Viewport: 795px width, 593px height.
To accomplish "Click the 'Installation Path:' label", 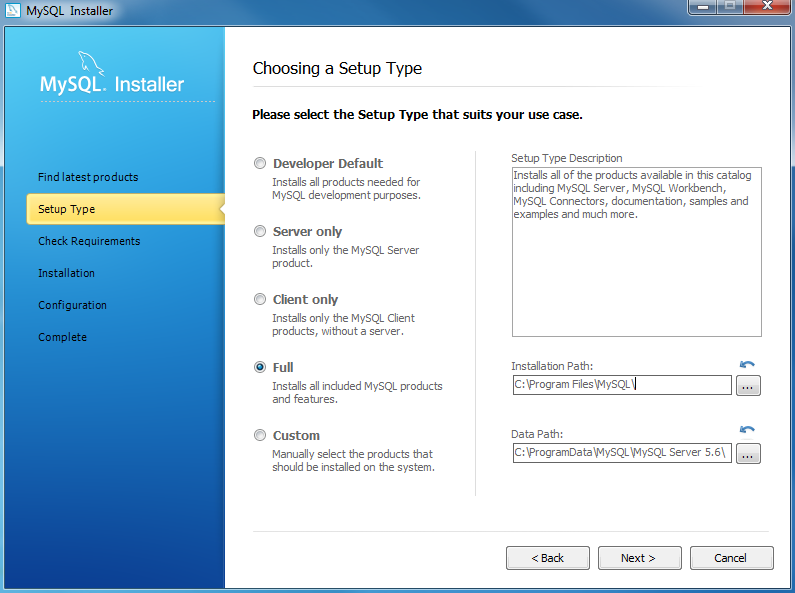I will point(552,366).
